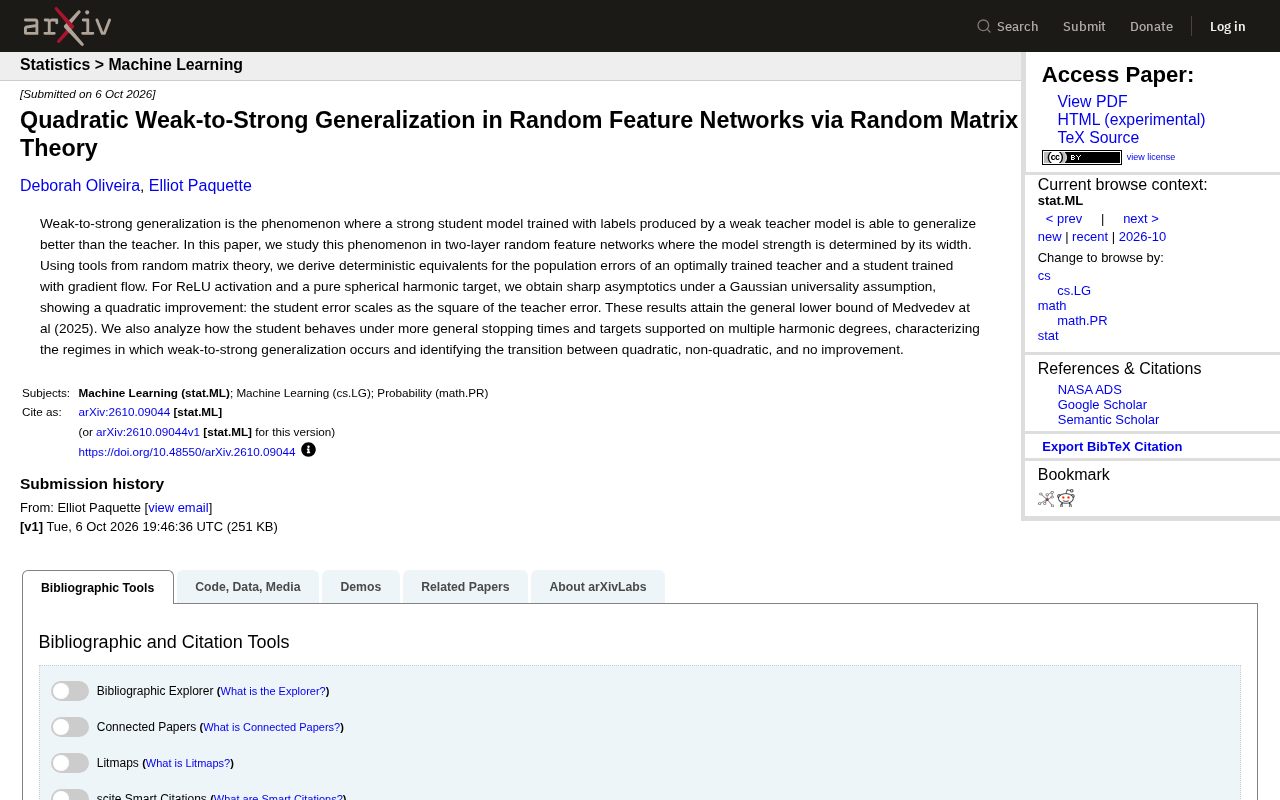Open author Deborah Oliveira's page
This screenshot has width=1280, height=800.
(80, 186)
